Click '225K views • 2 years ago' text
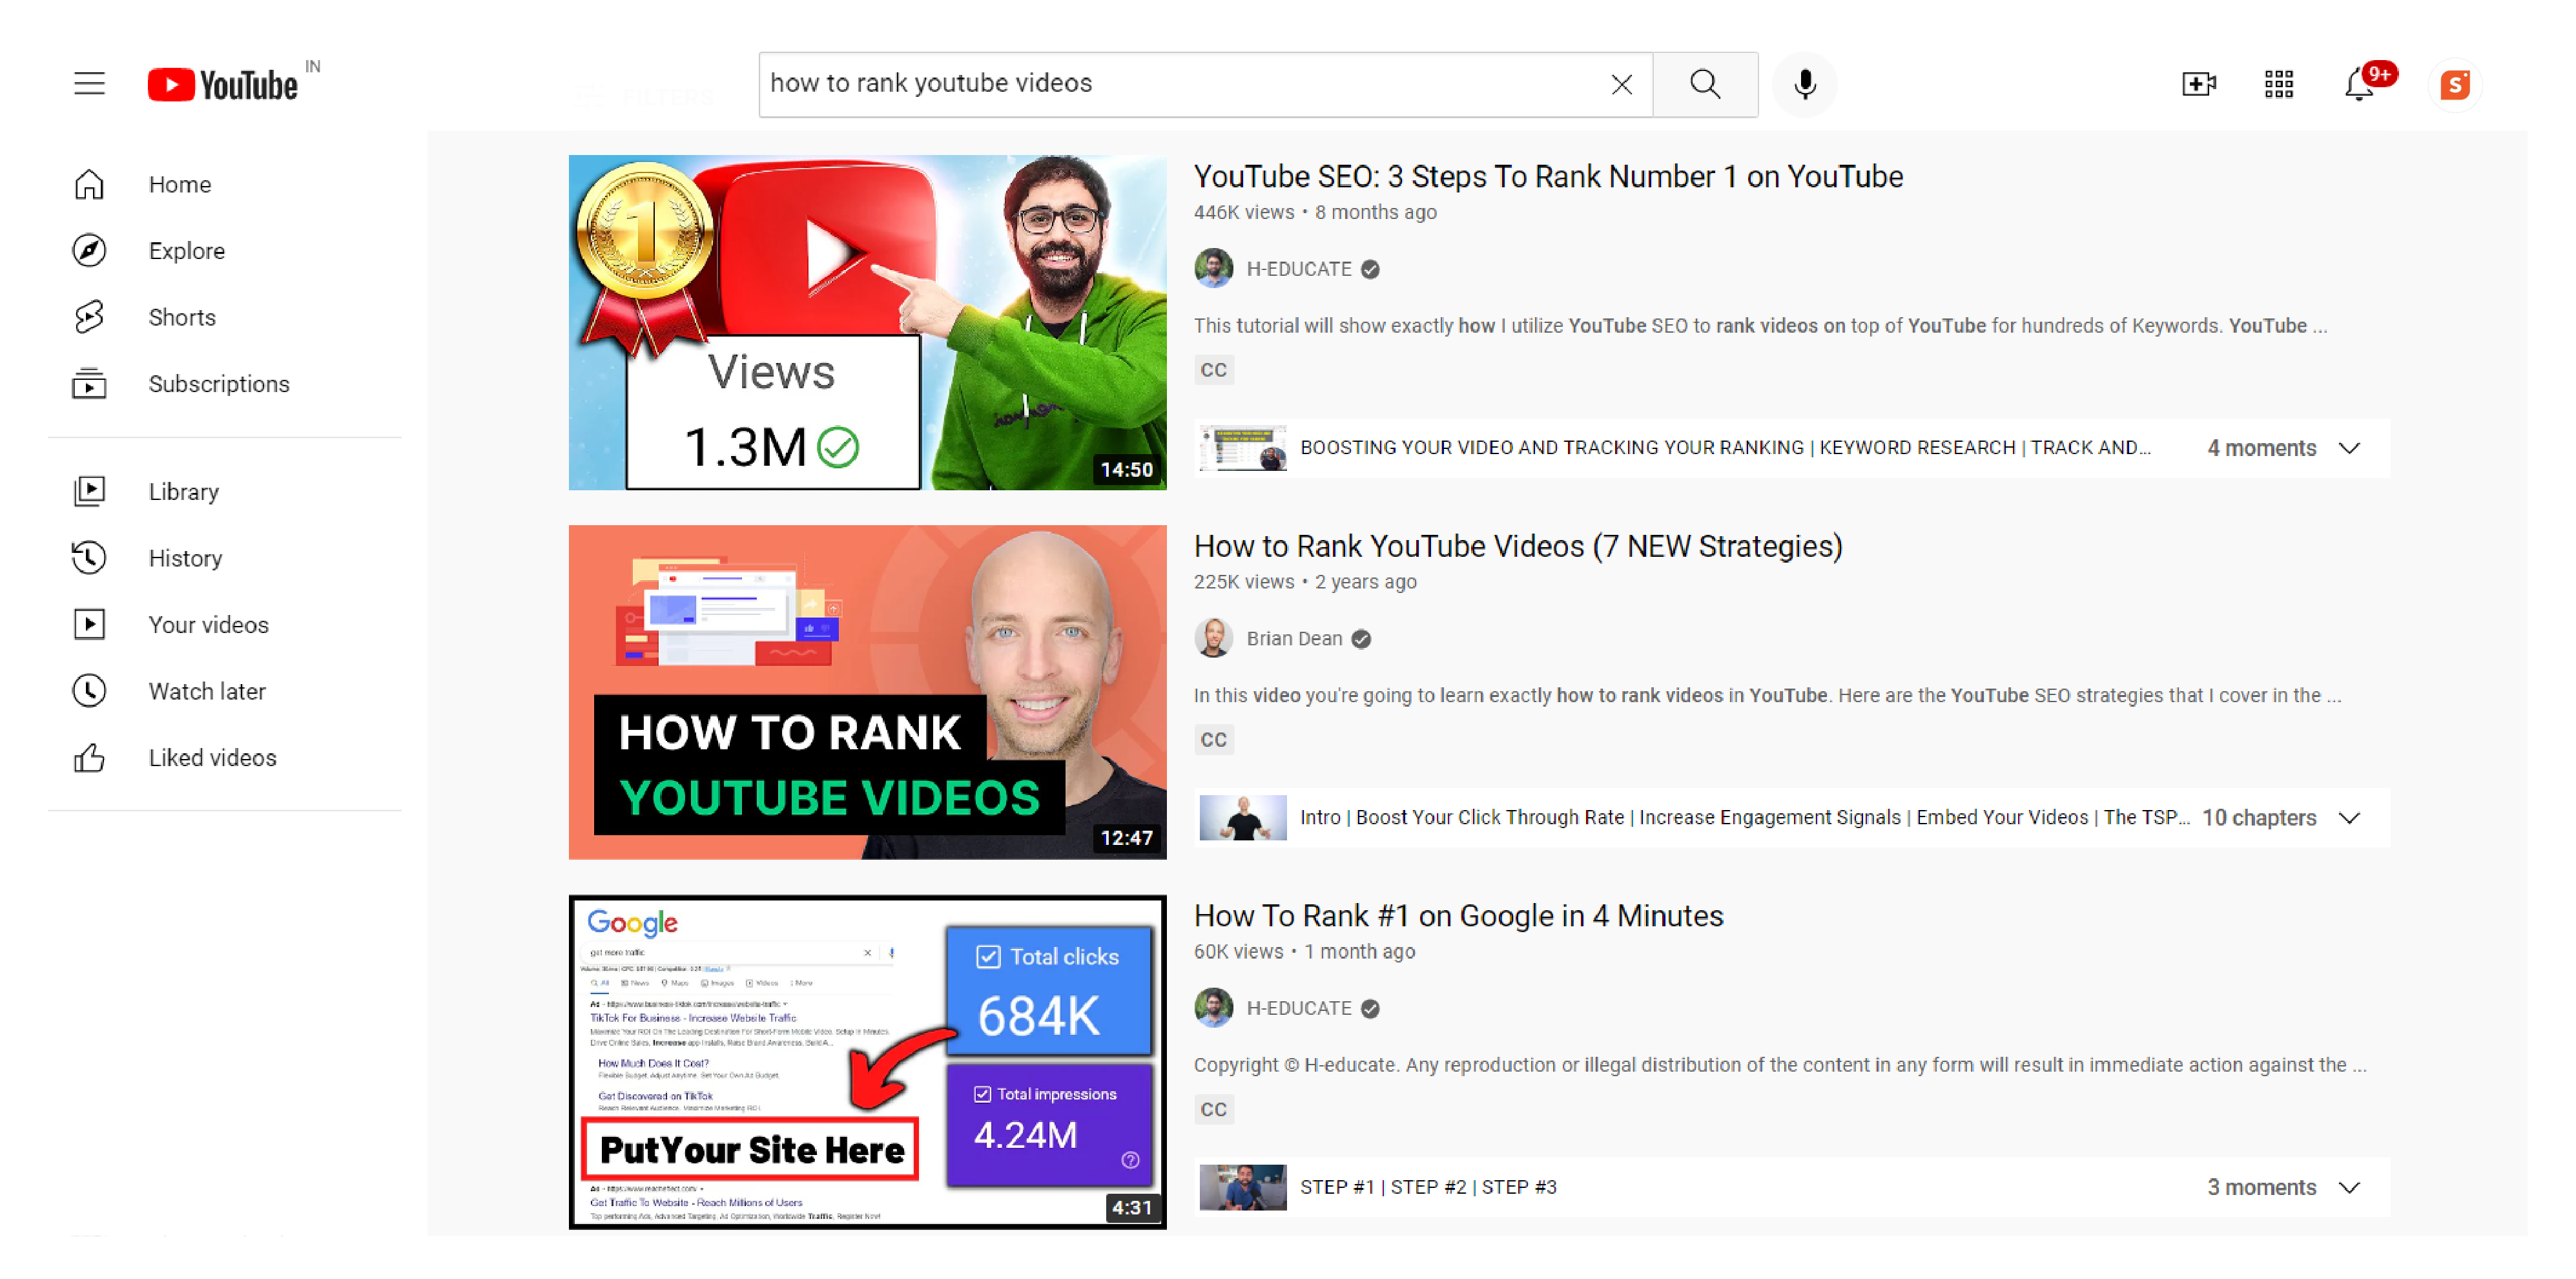The height and width of the screenshot is (1279, 2576). click(1304, 583)
